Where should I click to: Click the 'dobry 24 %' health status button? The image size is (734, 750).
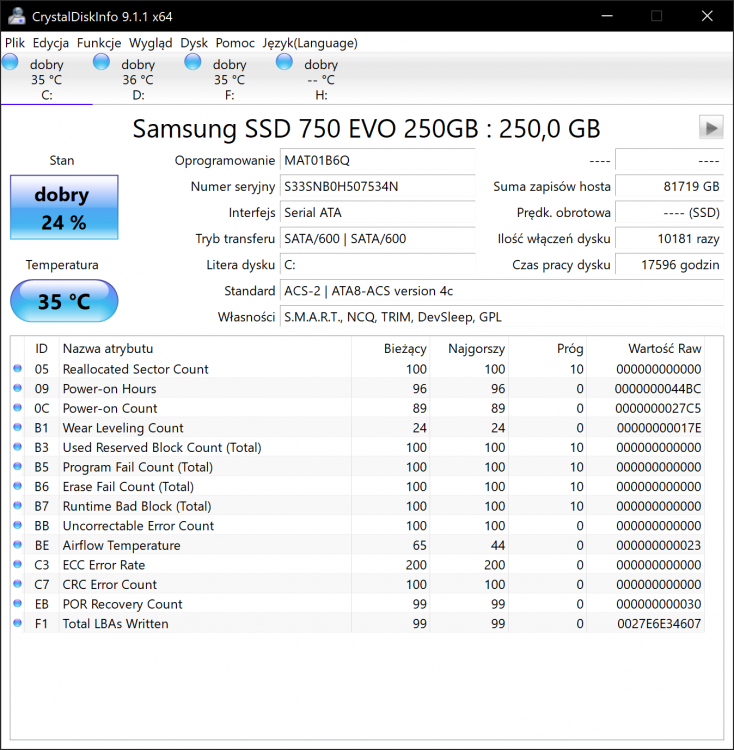click(64, 208)
